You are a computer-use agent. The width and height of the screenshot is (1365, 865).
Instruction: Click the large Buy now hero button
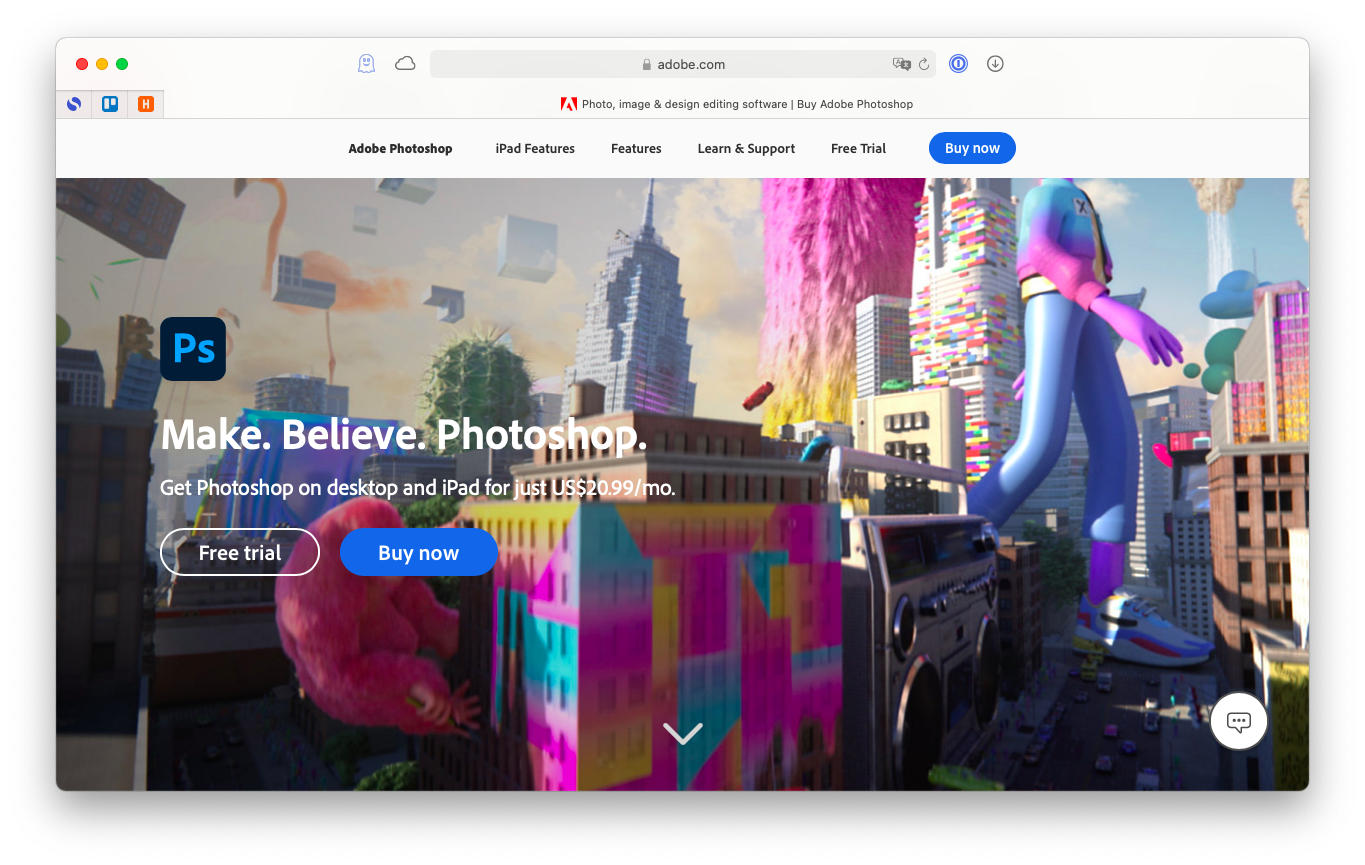click(x=418, y=552)
